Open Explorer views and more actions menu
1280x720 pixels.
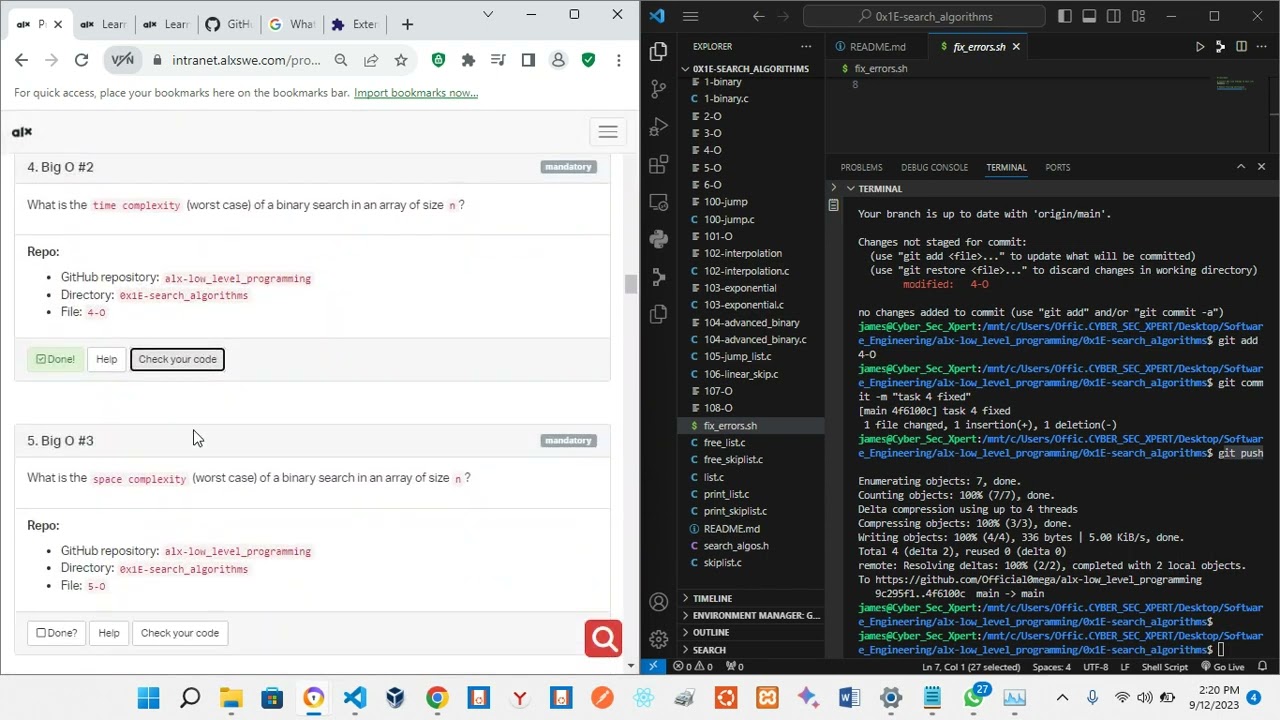point(806,47)
